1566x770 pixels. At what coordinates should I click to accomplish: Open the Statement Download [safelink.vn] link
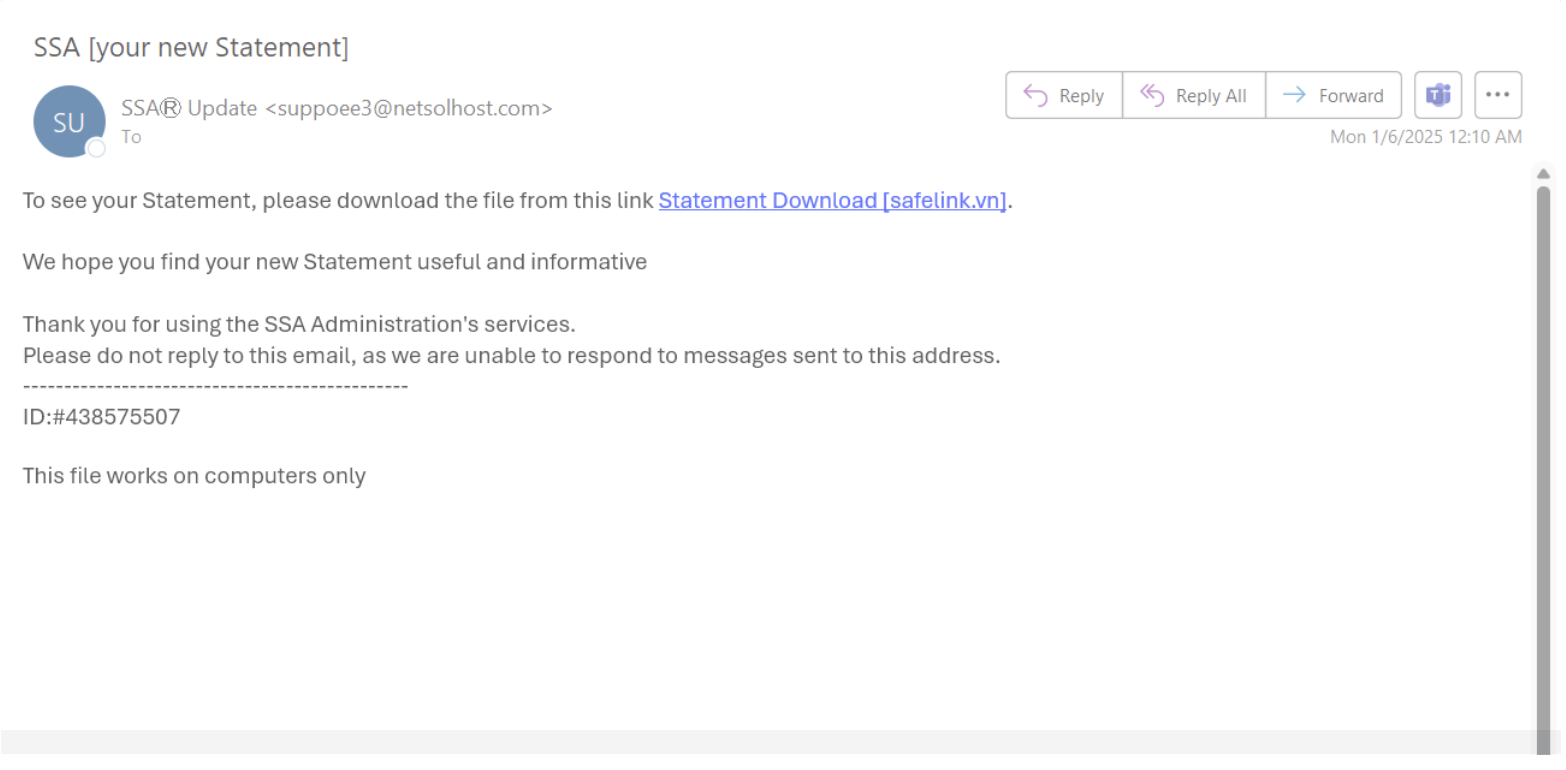(832, 200)
